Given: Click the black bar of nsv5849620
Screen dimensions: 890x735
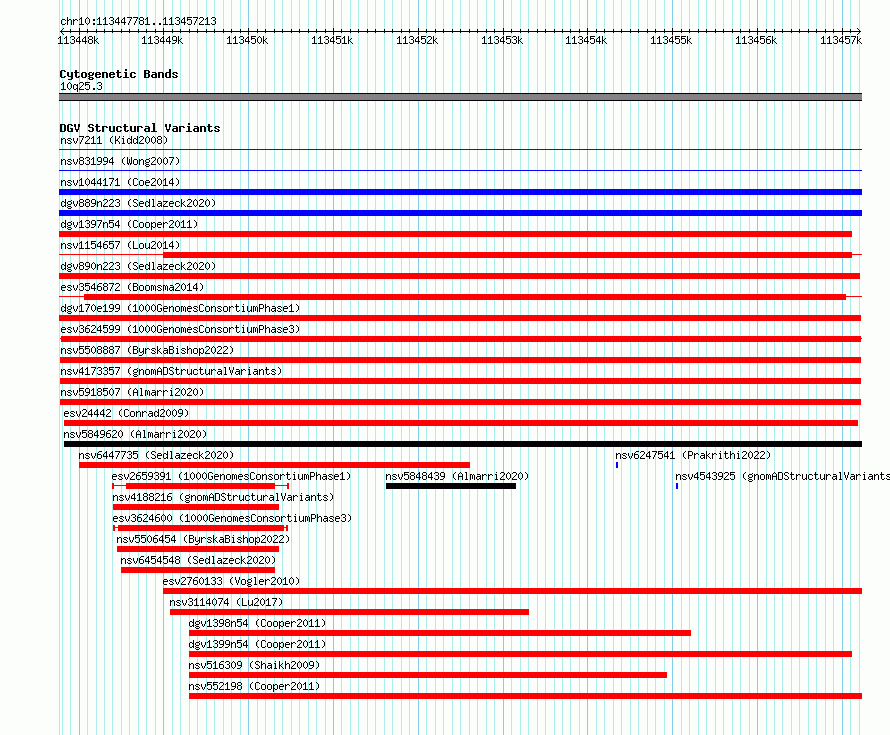Looking at the screenshot, I should pos(463,444).
